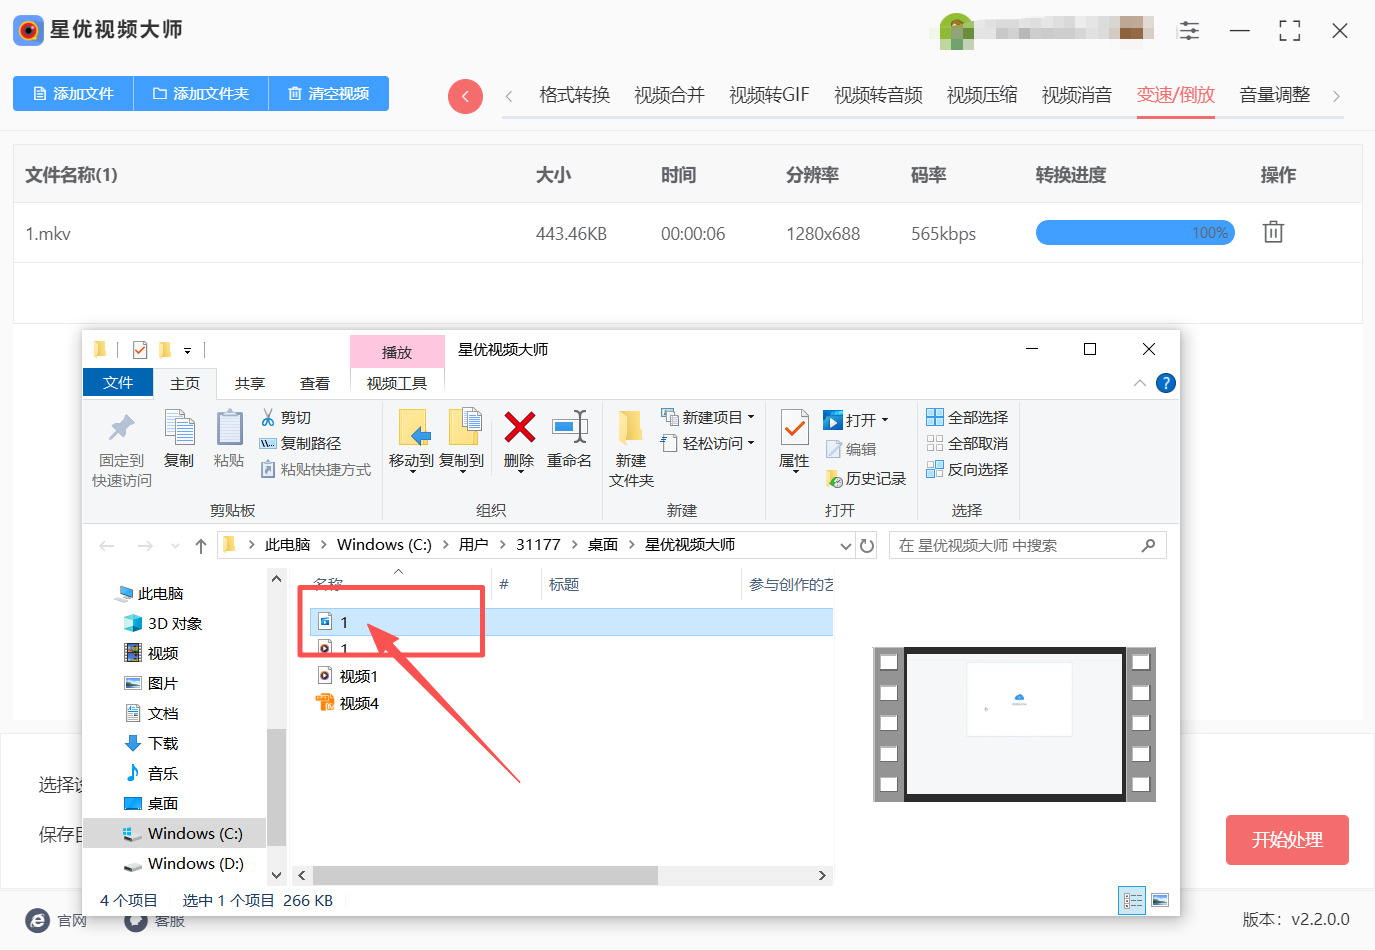Image resolution: width=1375 pixels, height=950 pixels.
Task: Click the Copy icon in Explorer ribbon
Action: coord(179,428)
